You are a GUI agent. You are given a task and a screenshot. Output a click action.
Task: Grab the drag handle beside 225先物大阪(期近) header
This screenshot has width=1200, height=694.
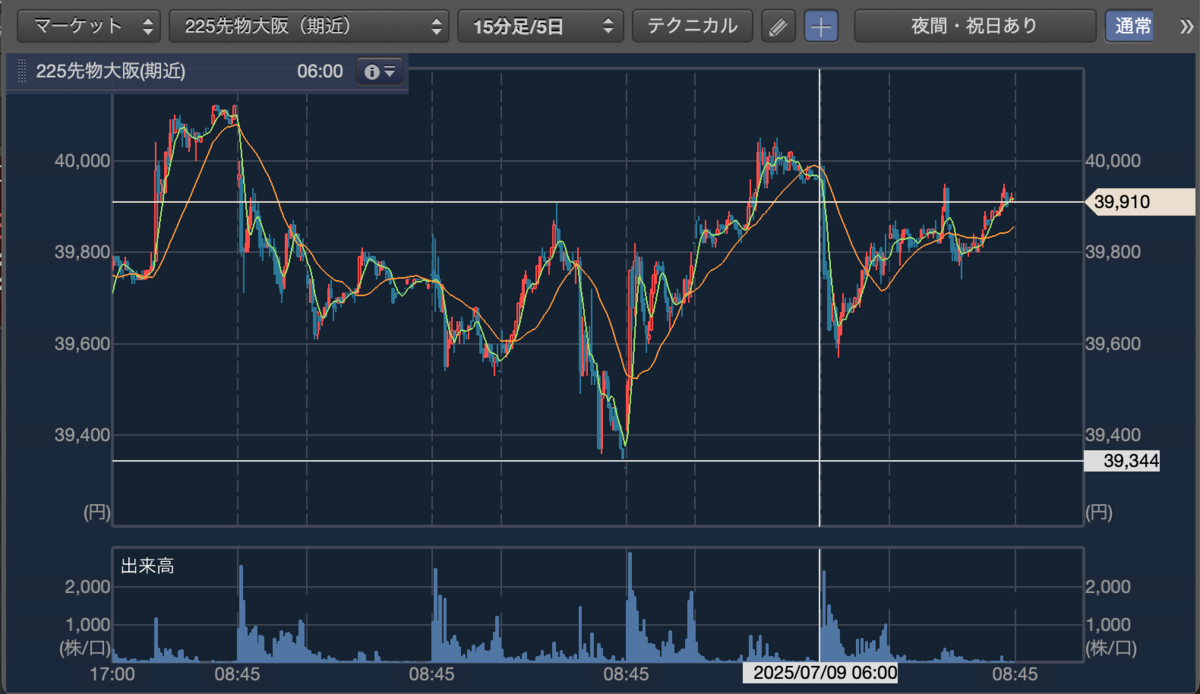click(21, 72)
